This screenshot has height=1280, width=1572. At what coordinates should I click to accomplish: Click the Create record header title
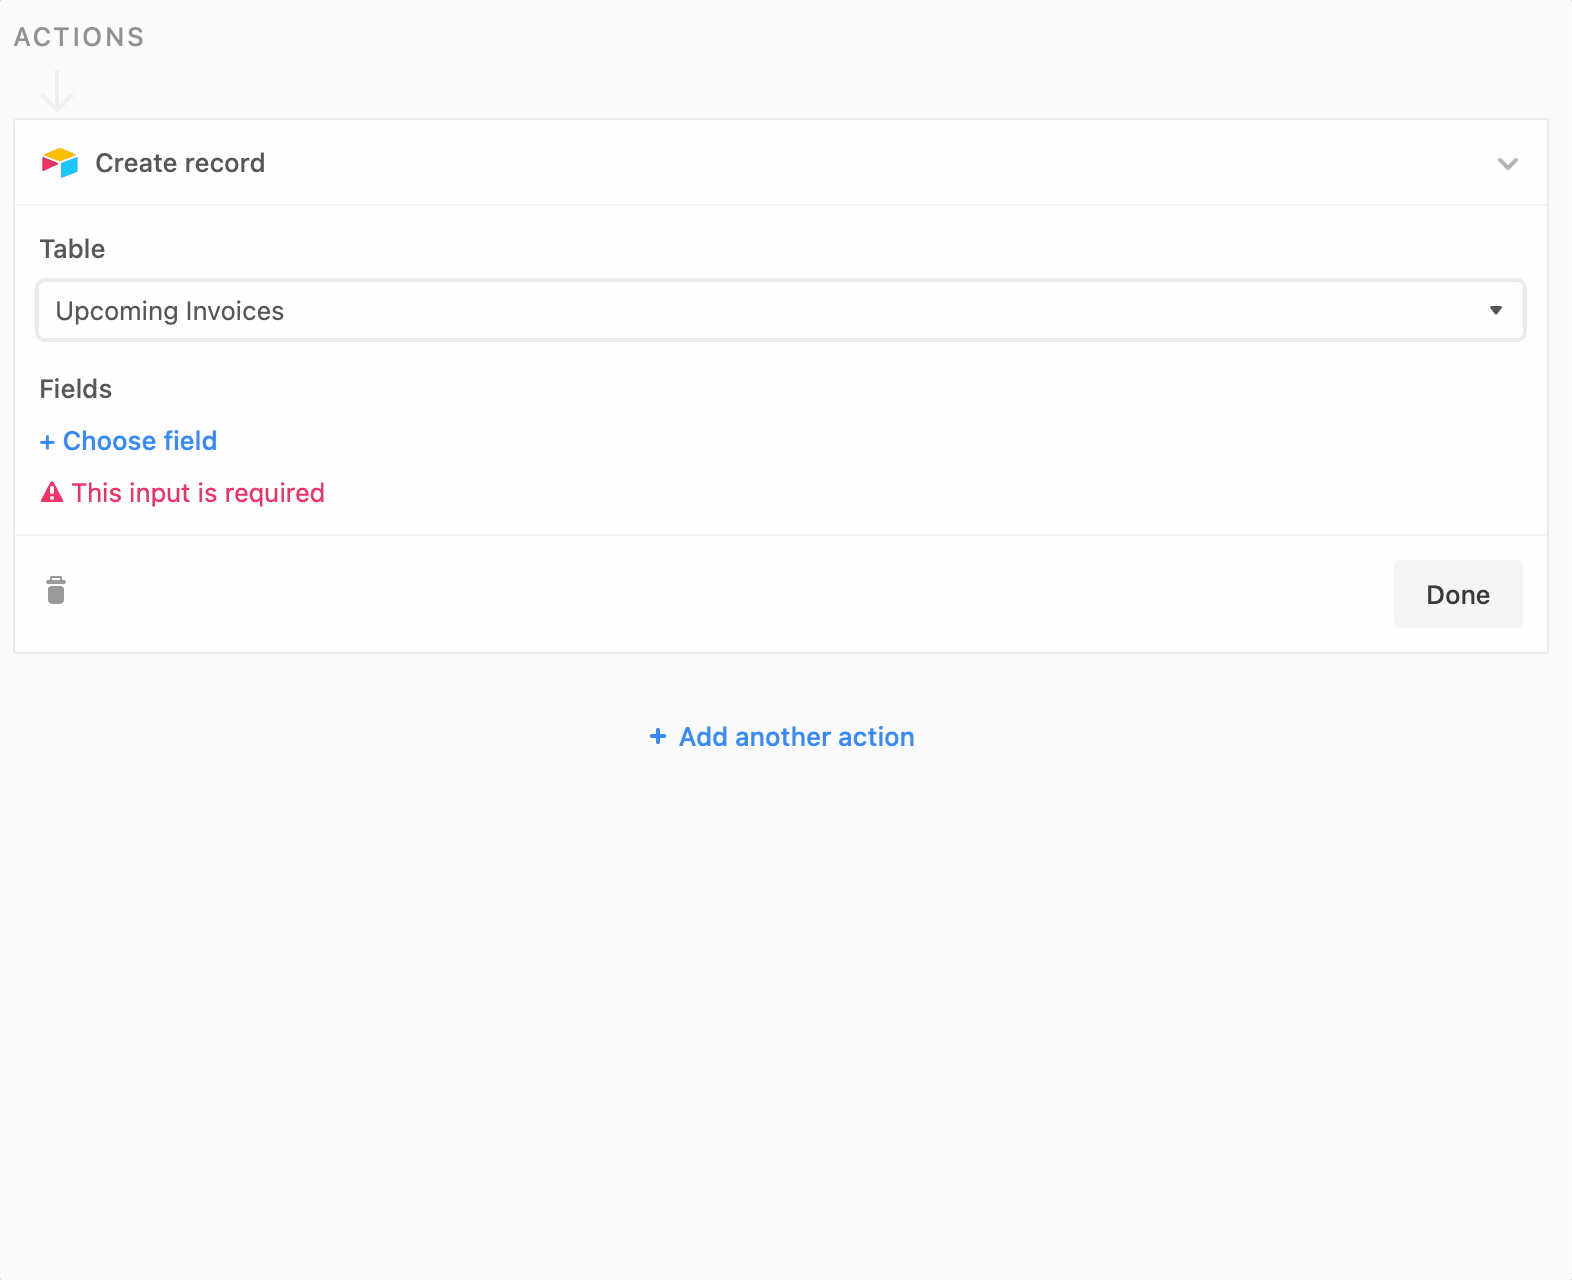(180, 163)
